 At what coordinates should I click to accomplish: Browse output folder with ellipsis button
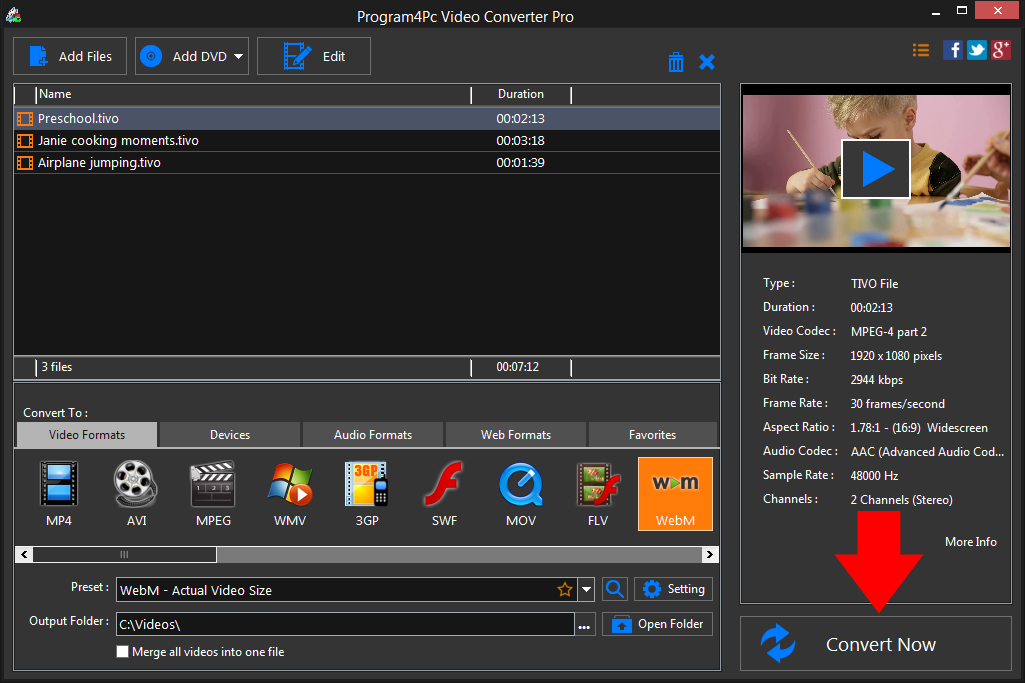tap(584, 625)
